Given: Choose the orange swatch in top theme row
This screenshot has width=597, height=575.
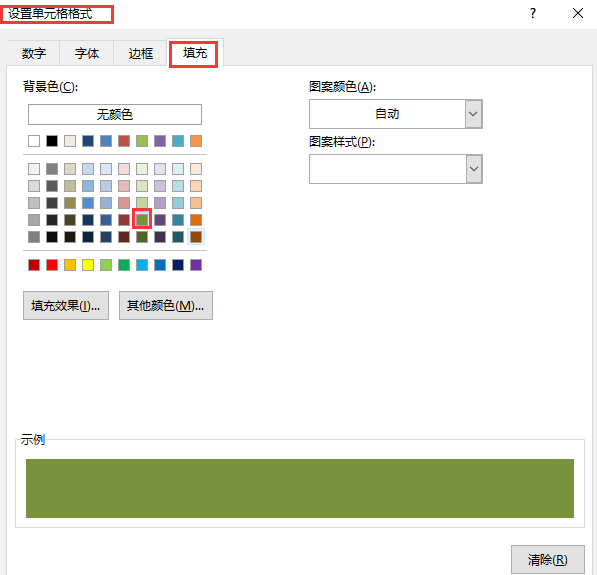Looking at the screenshot, I should coord(196,141).
